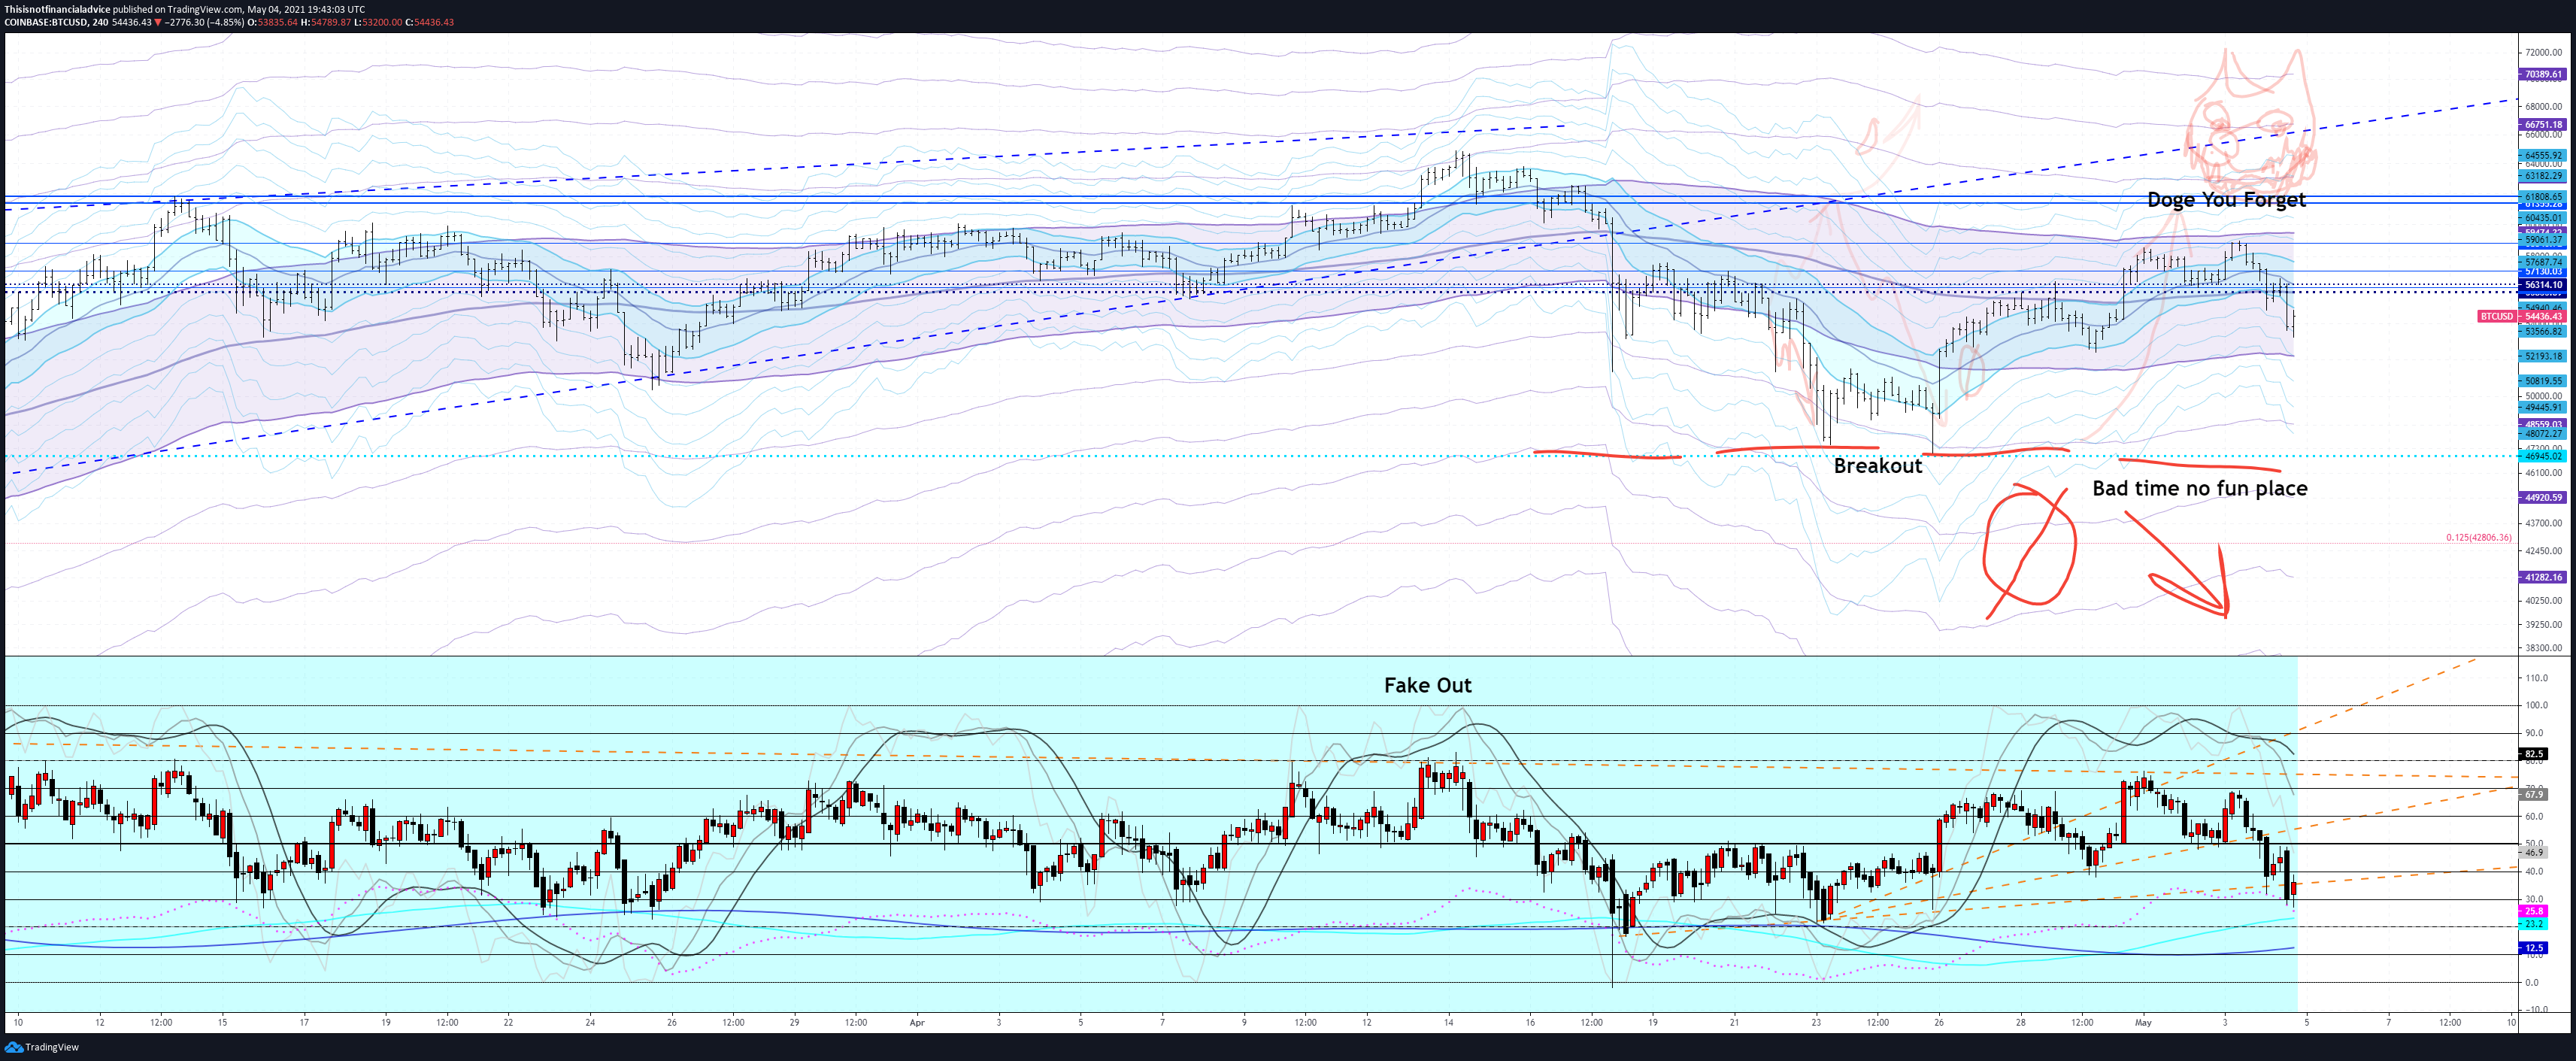Viewport: 2576px width, 1061px height.
Task: Click the 29 date on time axis
Action: 794,1023
